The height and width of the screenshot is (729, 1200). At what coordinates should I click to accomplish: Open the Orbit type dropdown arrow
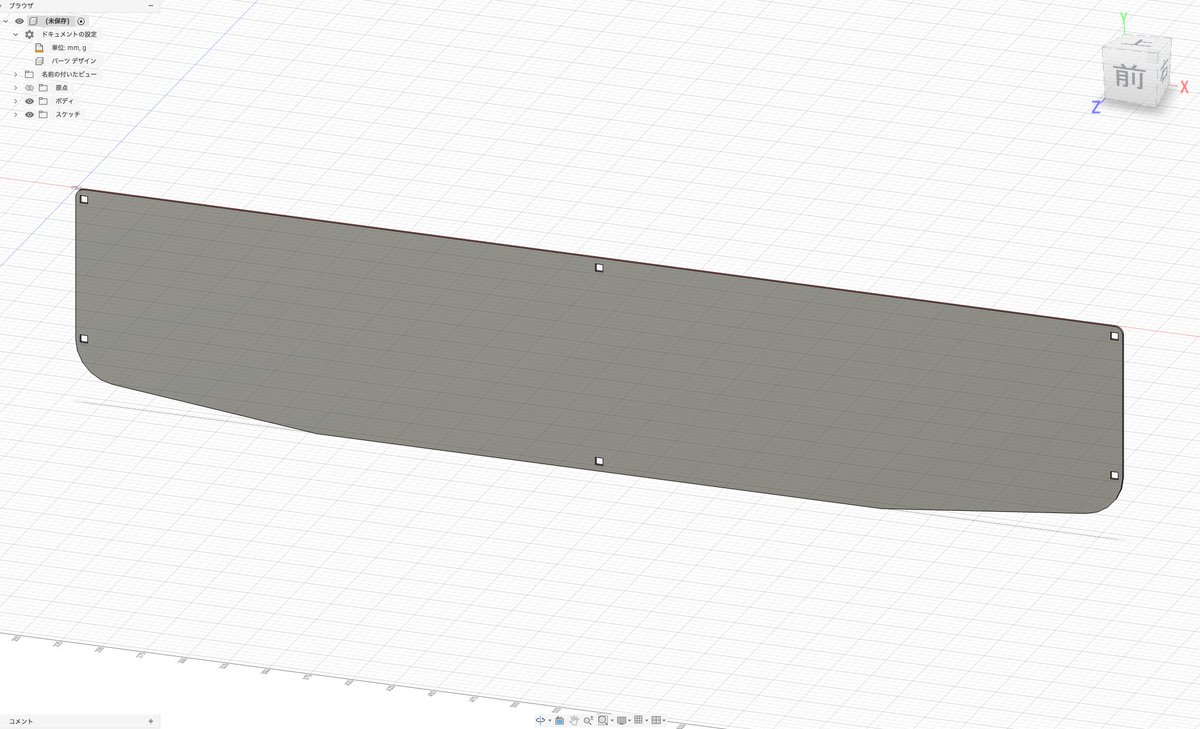tap(550, 721)
